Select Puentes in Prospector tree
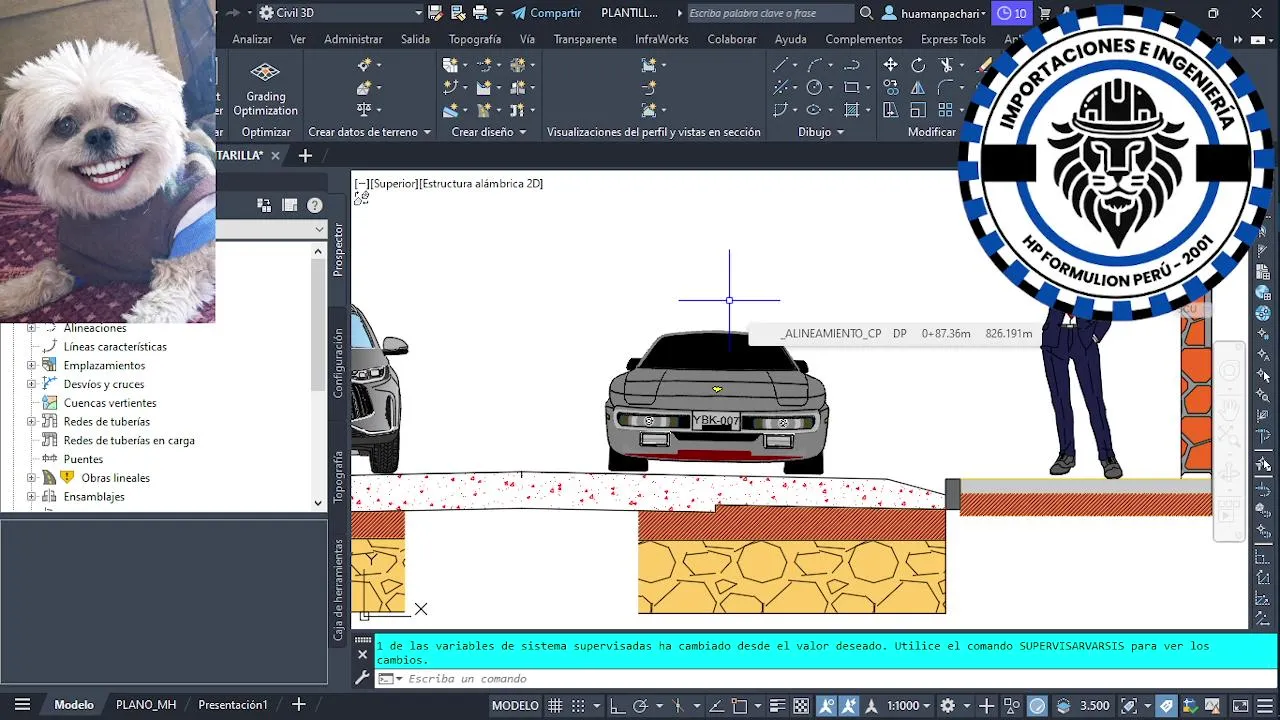1280x720 pixels. (83, 459)
